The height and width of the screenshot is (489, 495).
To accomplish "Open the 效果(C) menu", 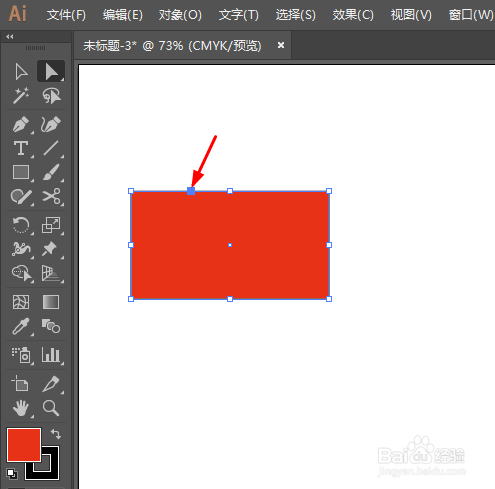I will pyautogui.click(x=353, y=15).
